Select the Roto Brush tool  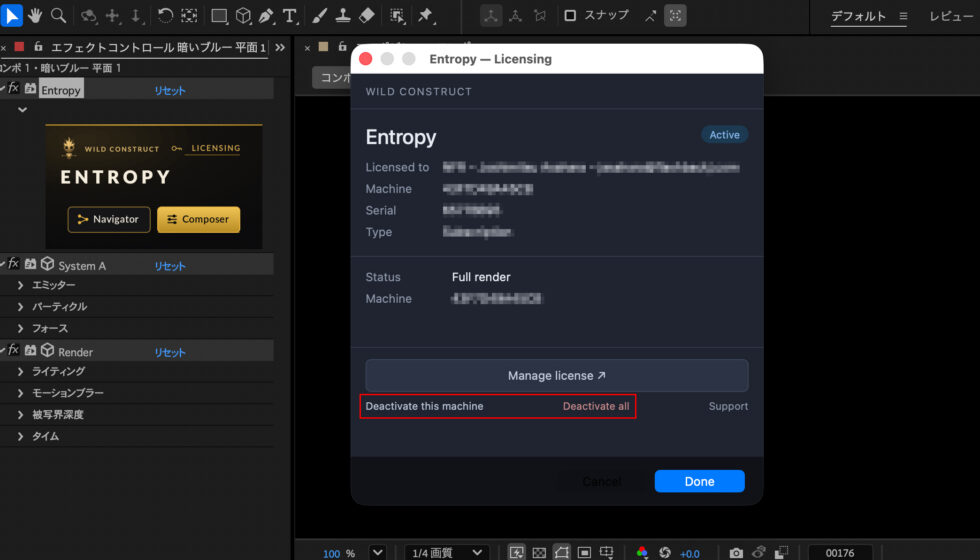point(397,16)
